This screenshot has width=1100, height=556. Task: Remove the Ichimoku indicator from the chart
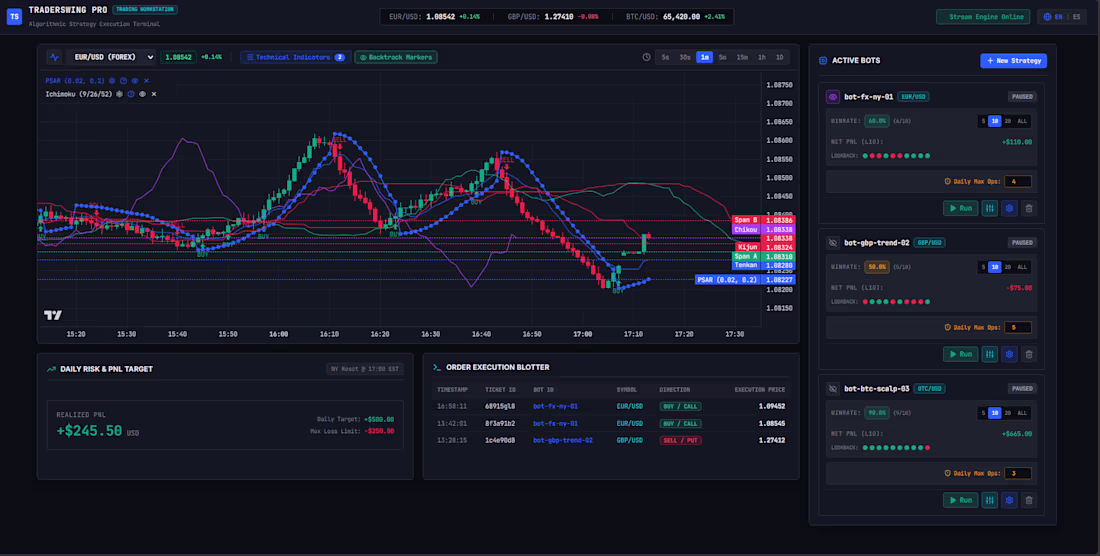click(154, 94)
